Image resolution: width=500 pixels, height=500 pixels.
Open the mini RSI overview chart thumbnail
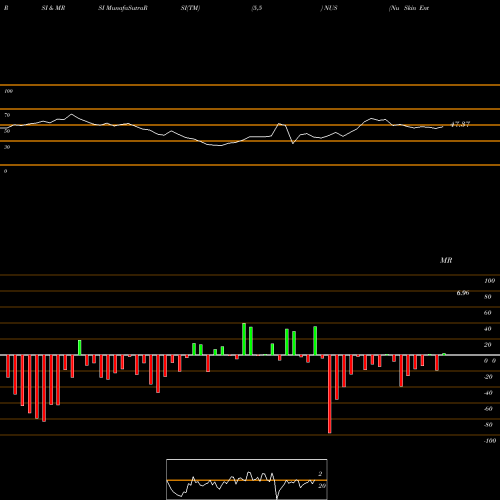(x=247, y=479)
